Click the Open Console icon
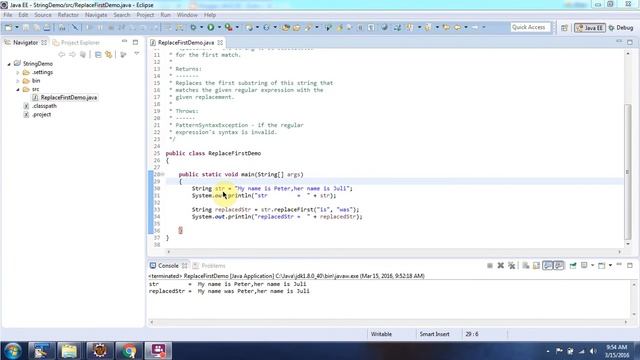 point(601,266)
